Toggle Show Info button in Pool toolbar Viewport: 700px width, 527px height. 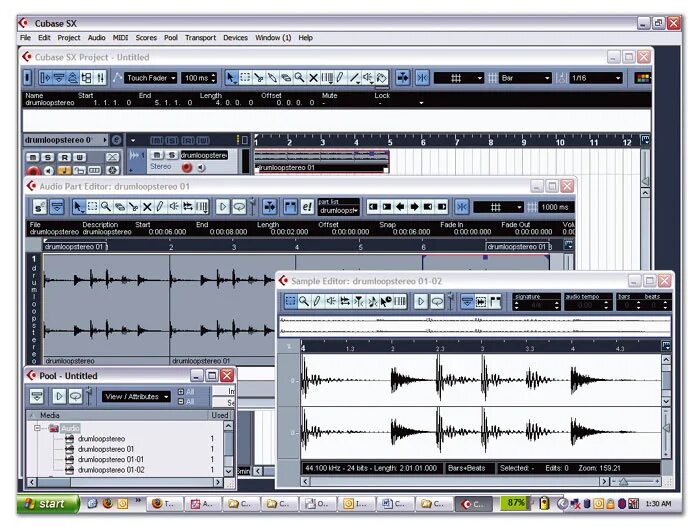click(37, 396)
